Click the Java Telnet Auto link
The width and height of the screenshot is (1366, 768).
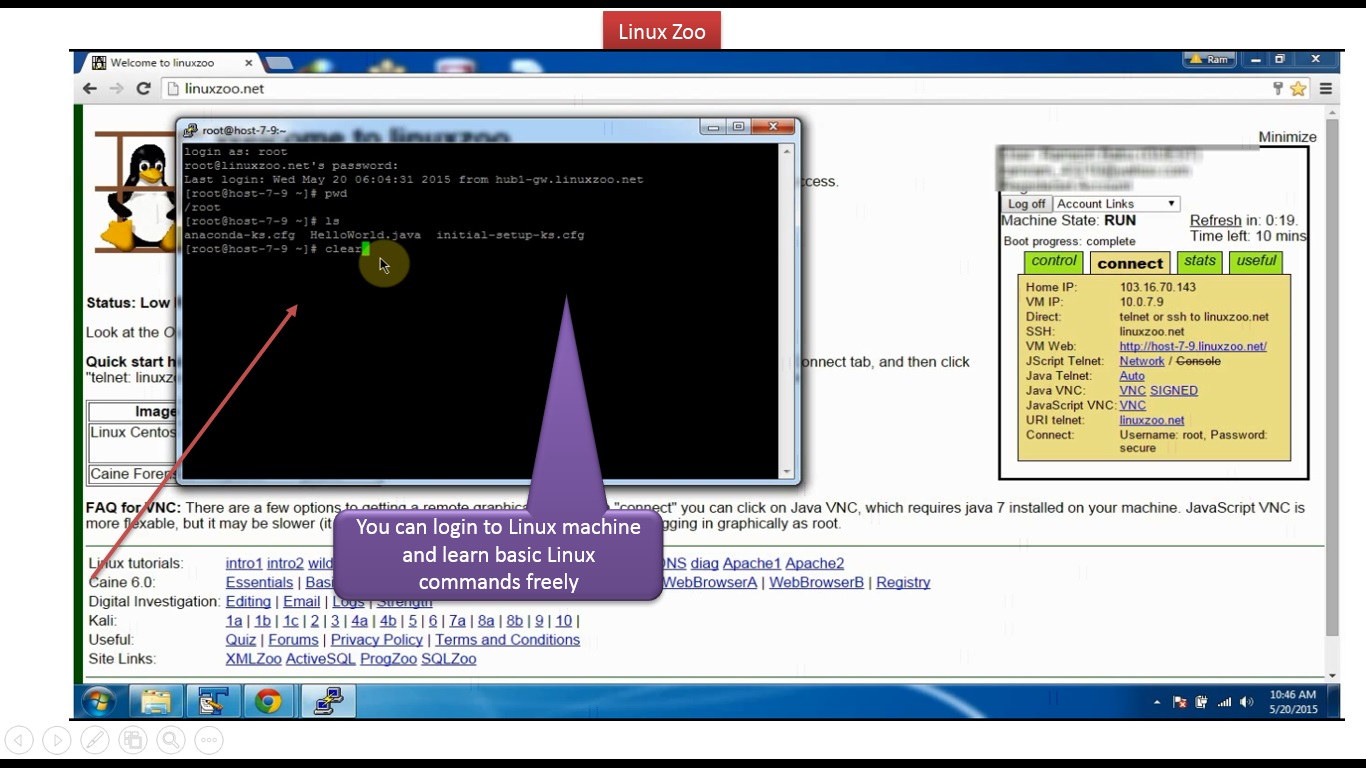click(x=1132, y=376)
